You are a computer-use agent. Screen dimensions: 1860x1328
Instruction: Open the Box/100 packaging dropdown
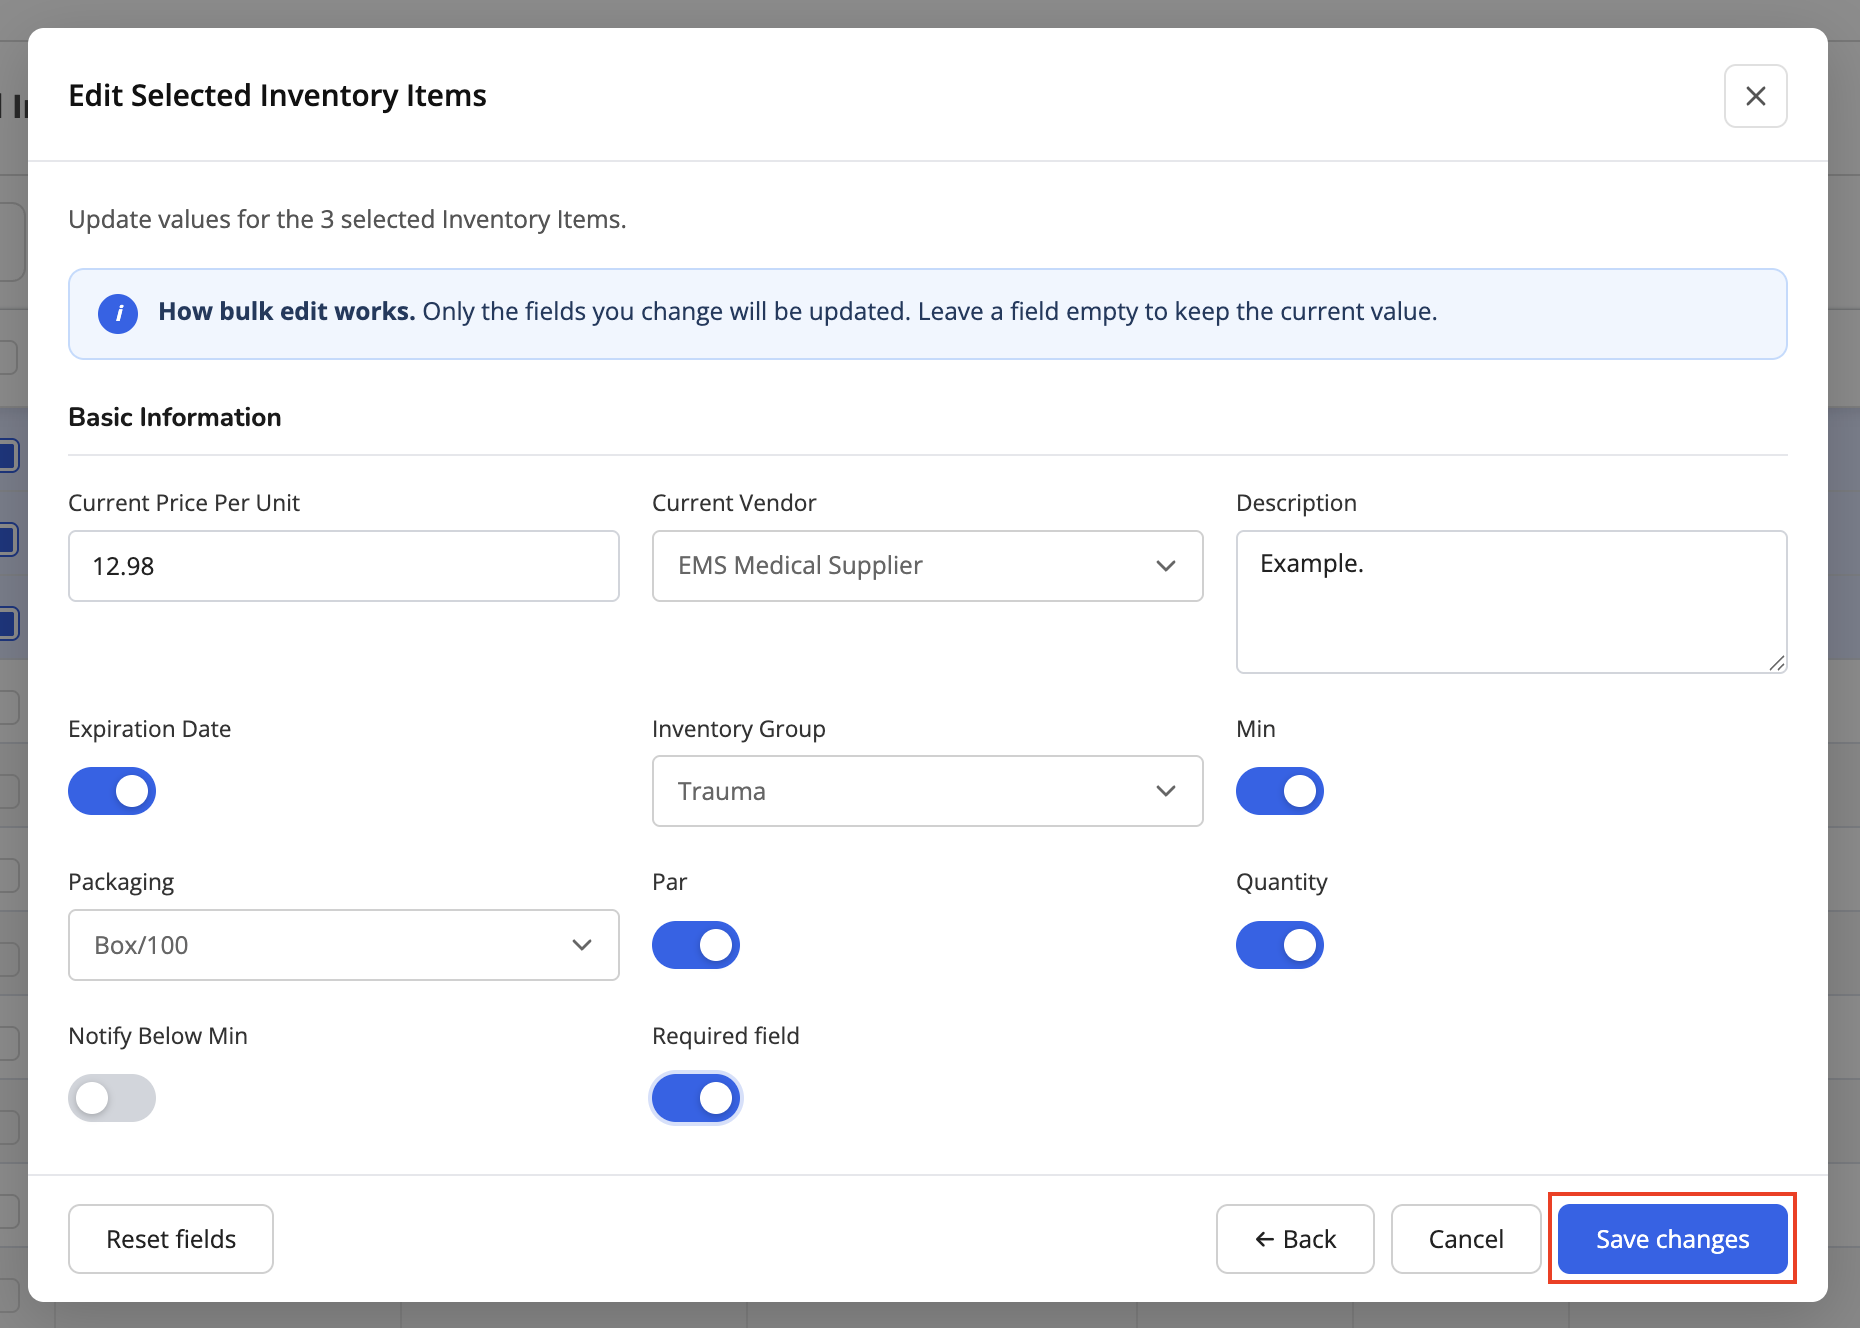pyautogui.click(x=343, y=945)
